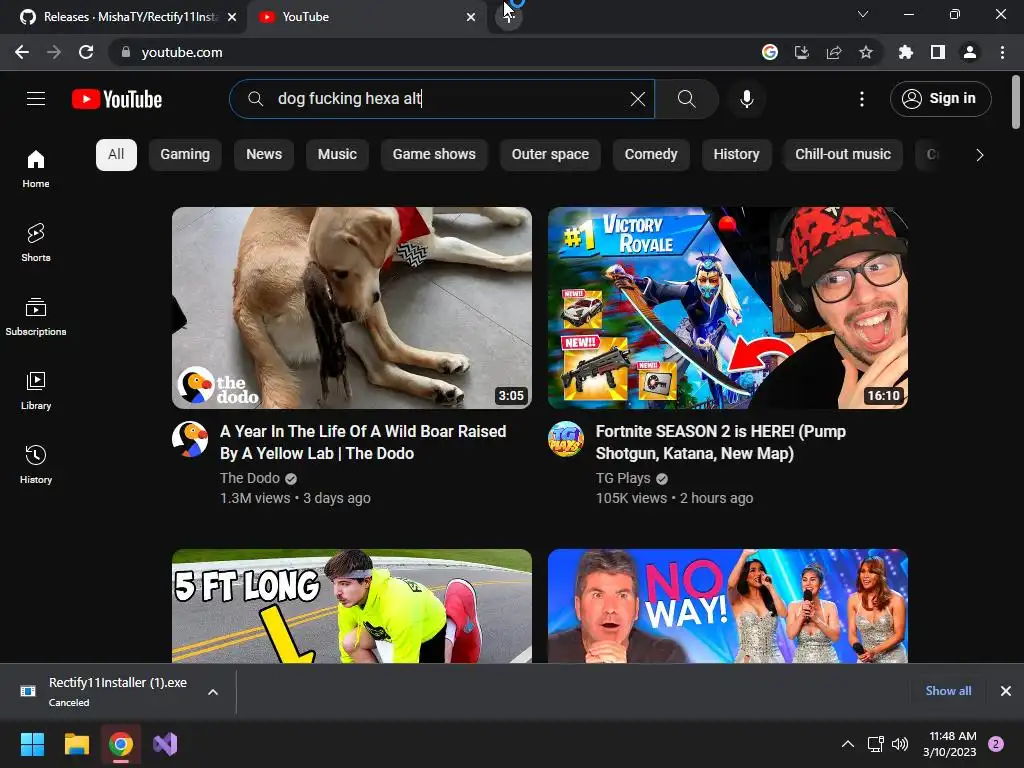Viewport: 1024px width, 768px height.
Task: Click the 5 FT LONG thumbnail
Action: click(x=351, y=606)
